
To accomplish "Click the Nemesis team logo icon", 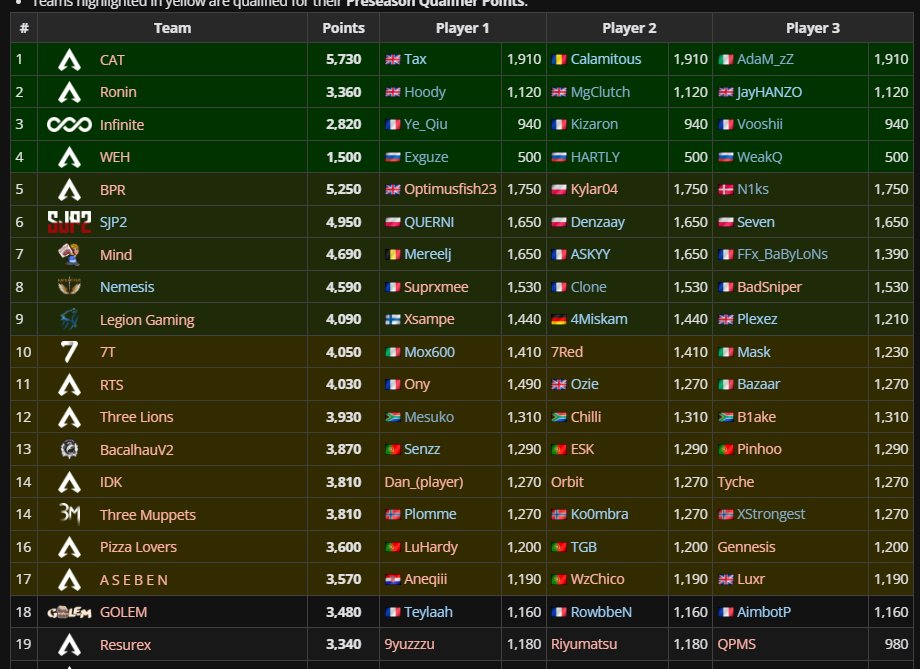I will point(69,286).
